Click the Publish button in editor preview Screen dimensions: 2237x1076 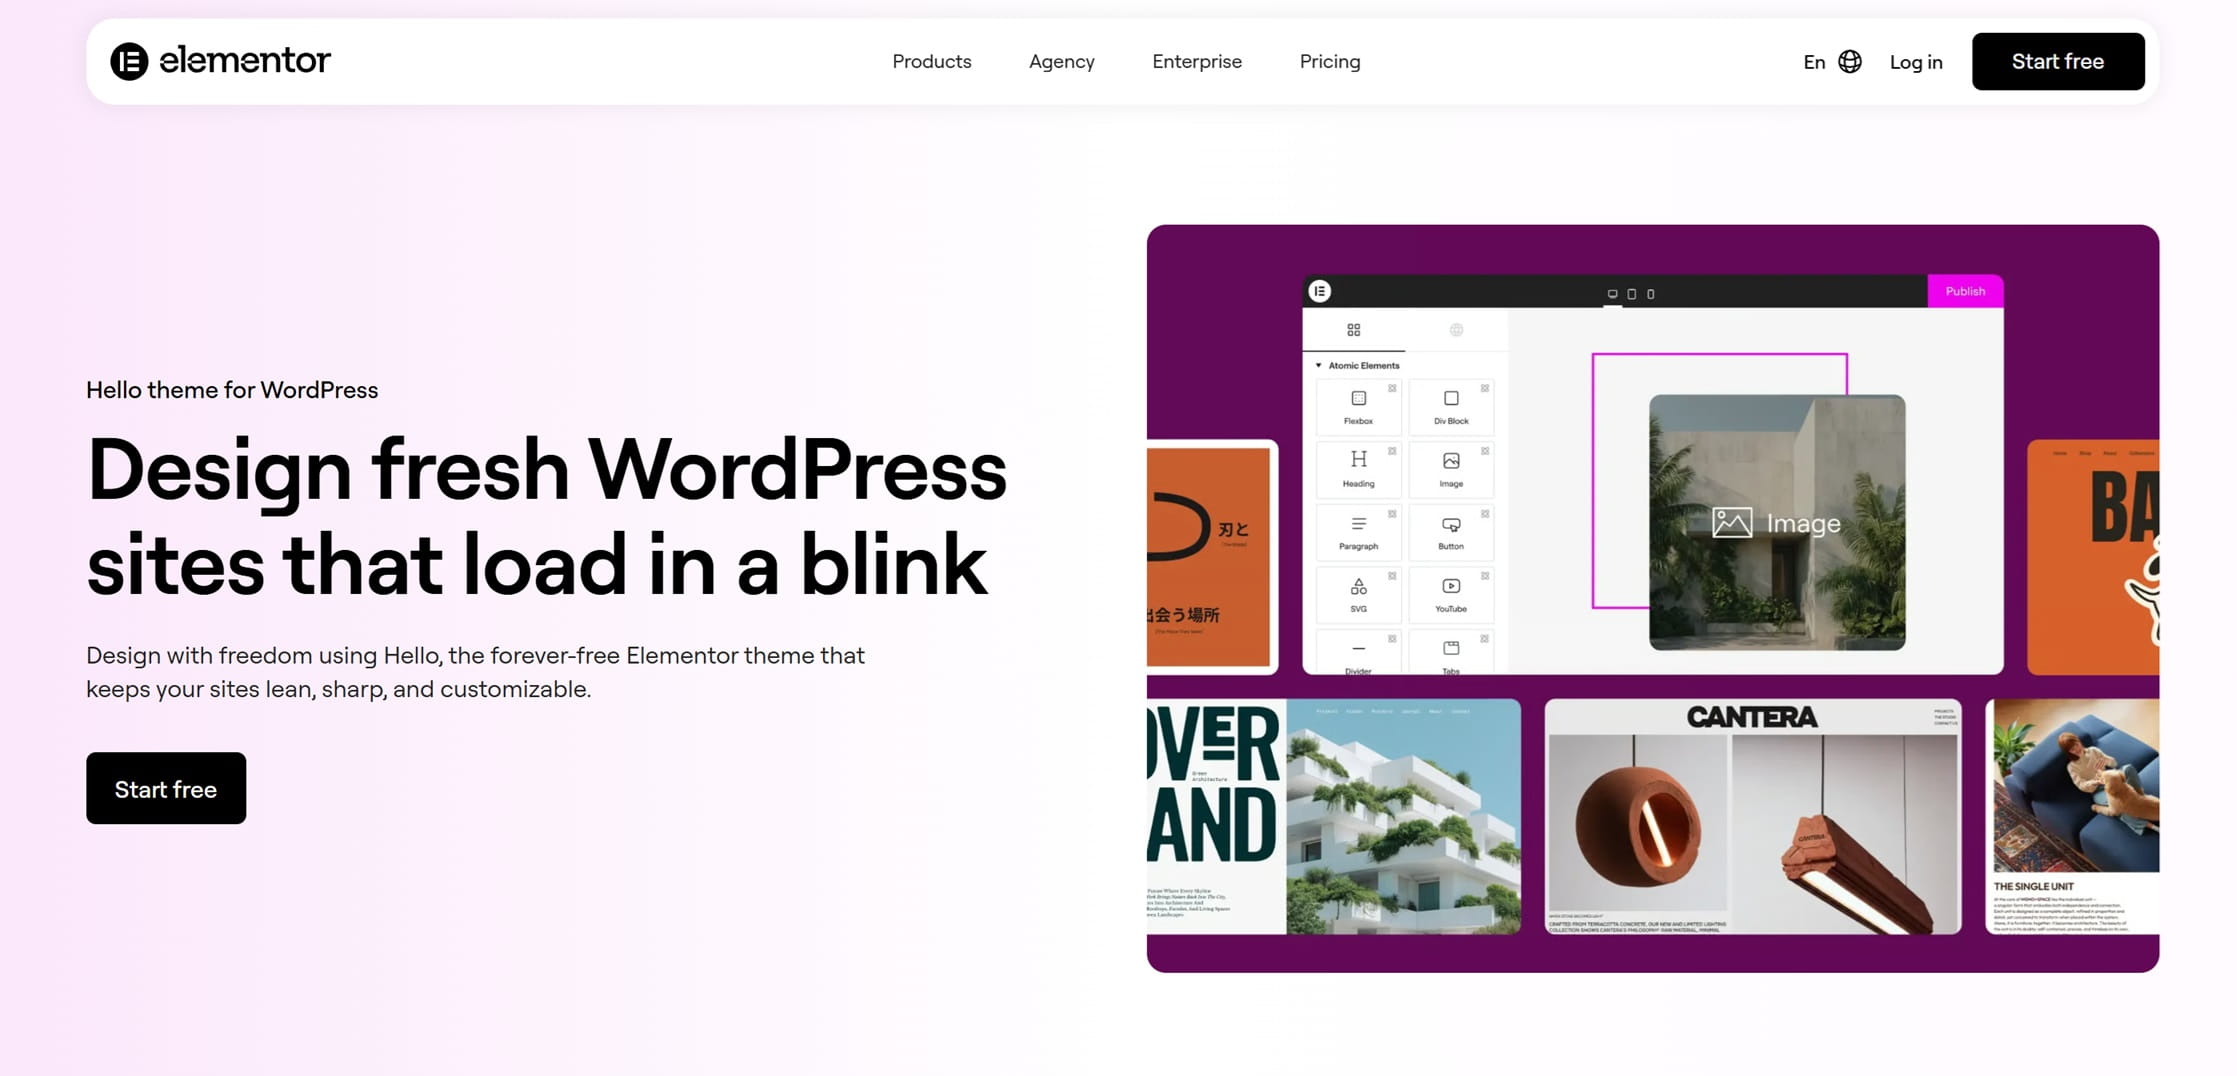click(1964, 291)
